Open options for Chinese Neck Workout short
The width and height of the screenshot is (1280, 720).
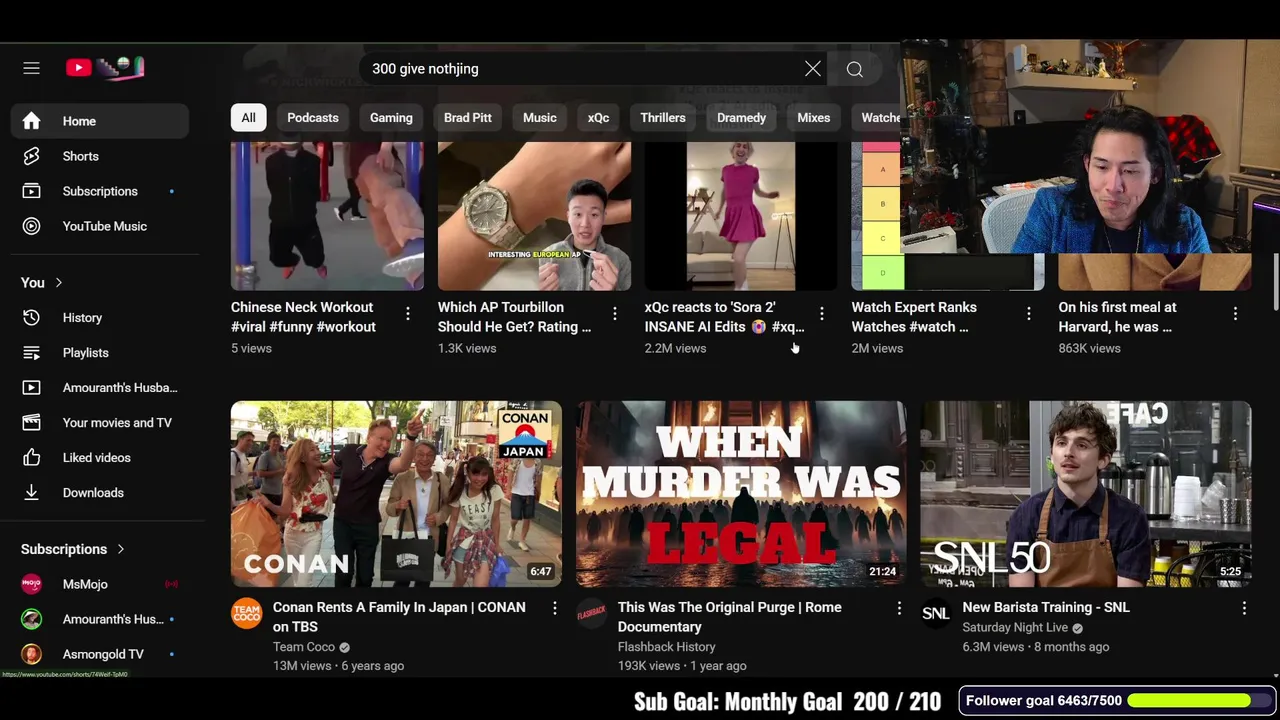click(x=408, y=314)
